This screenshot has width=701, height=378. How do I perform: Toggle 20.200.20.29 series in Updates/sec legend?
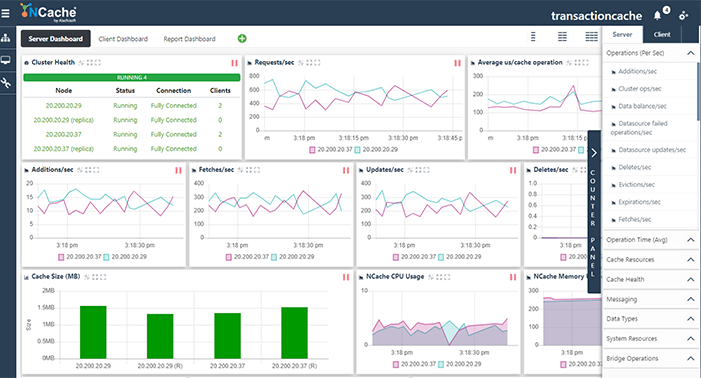(x=460, y=257)
